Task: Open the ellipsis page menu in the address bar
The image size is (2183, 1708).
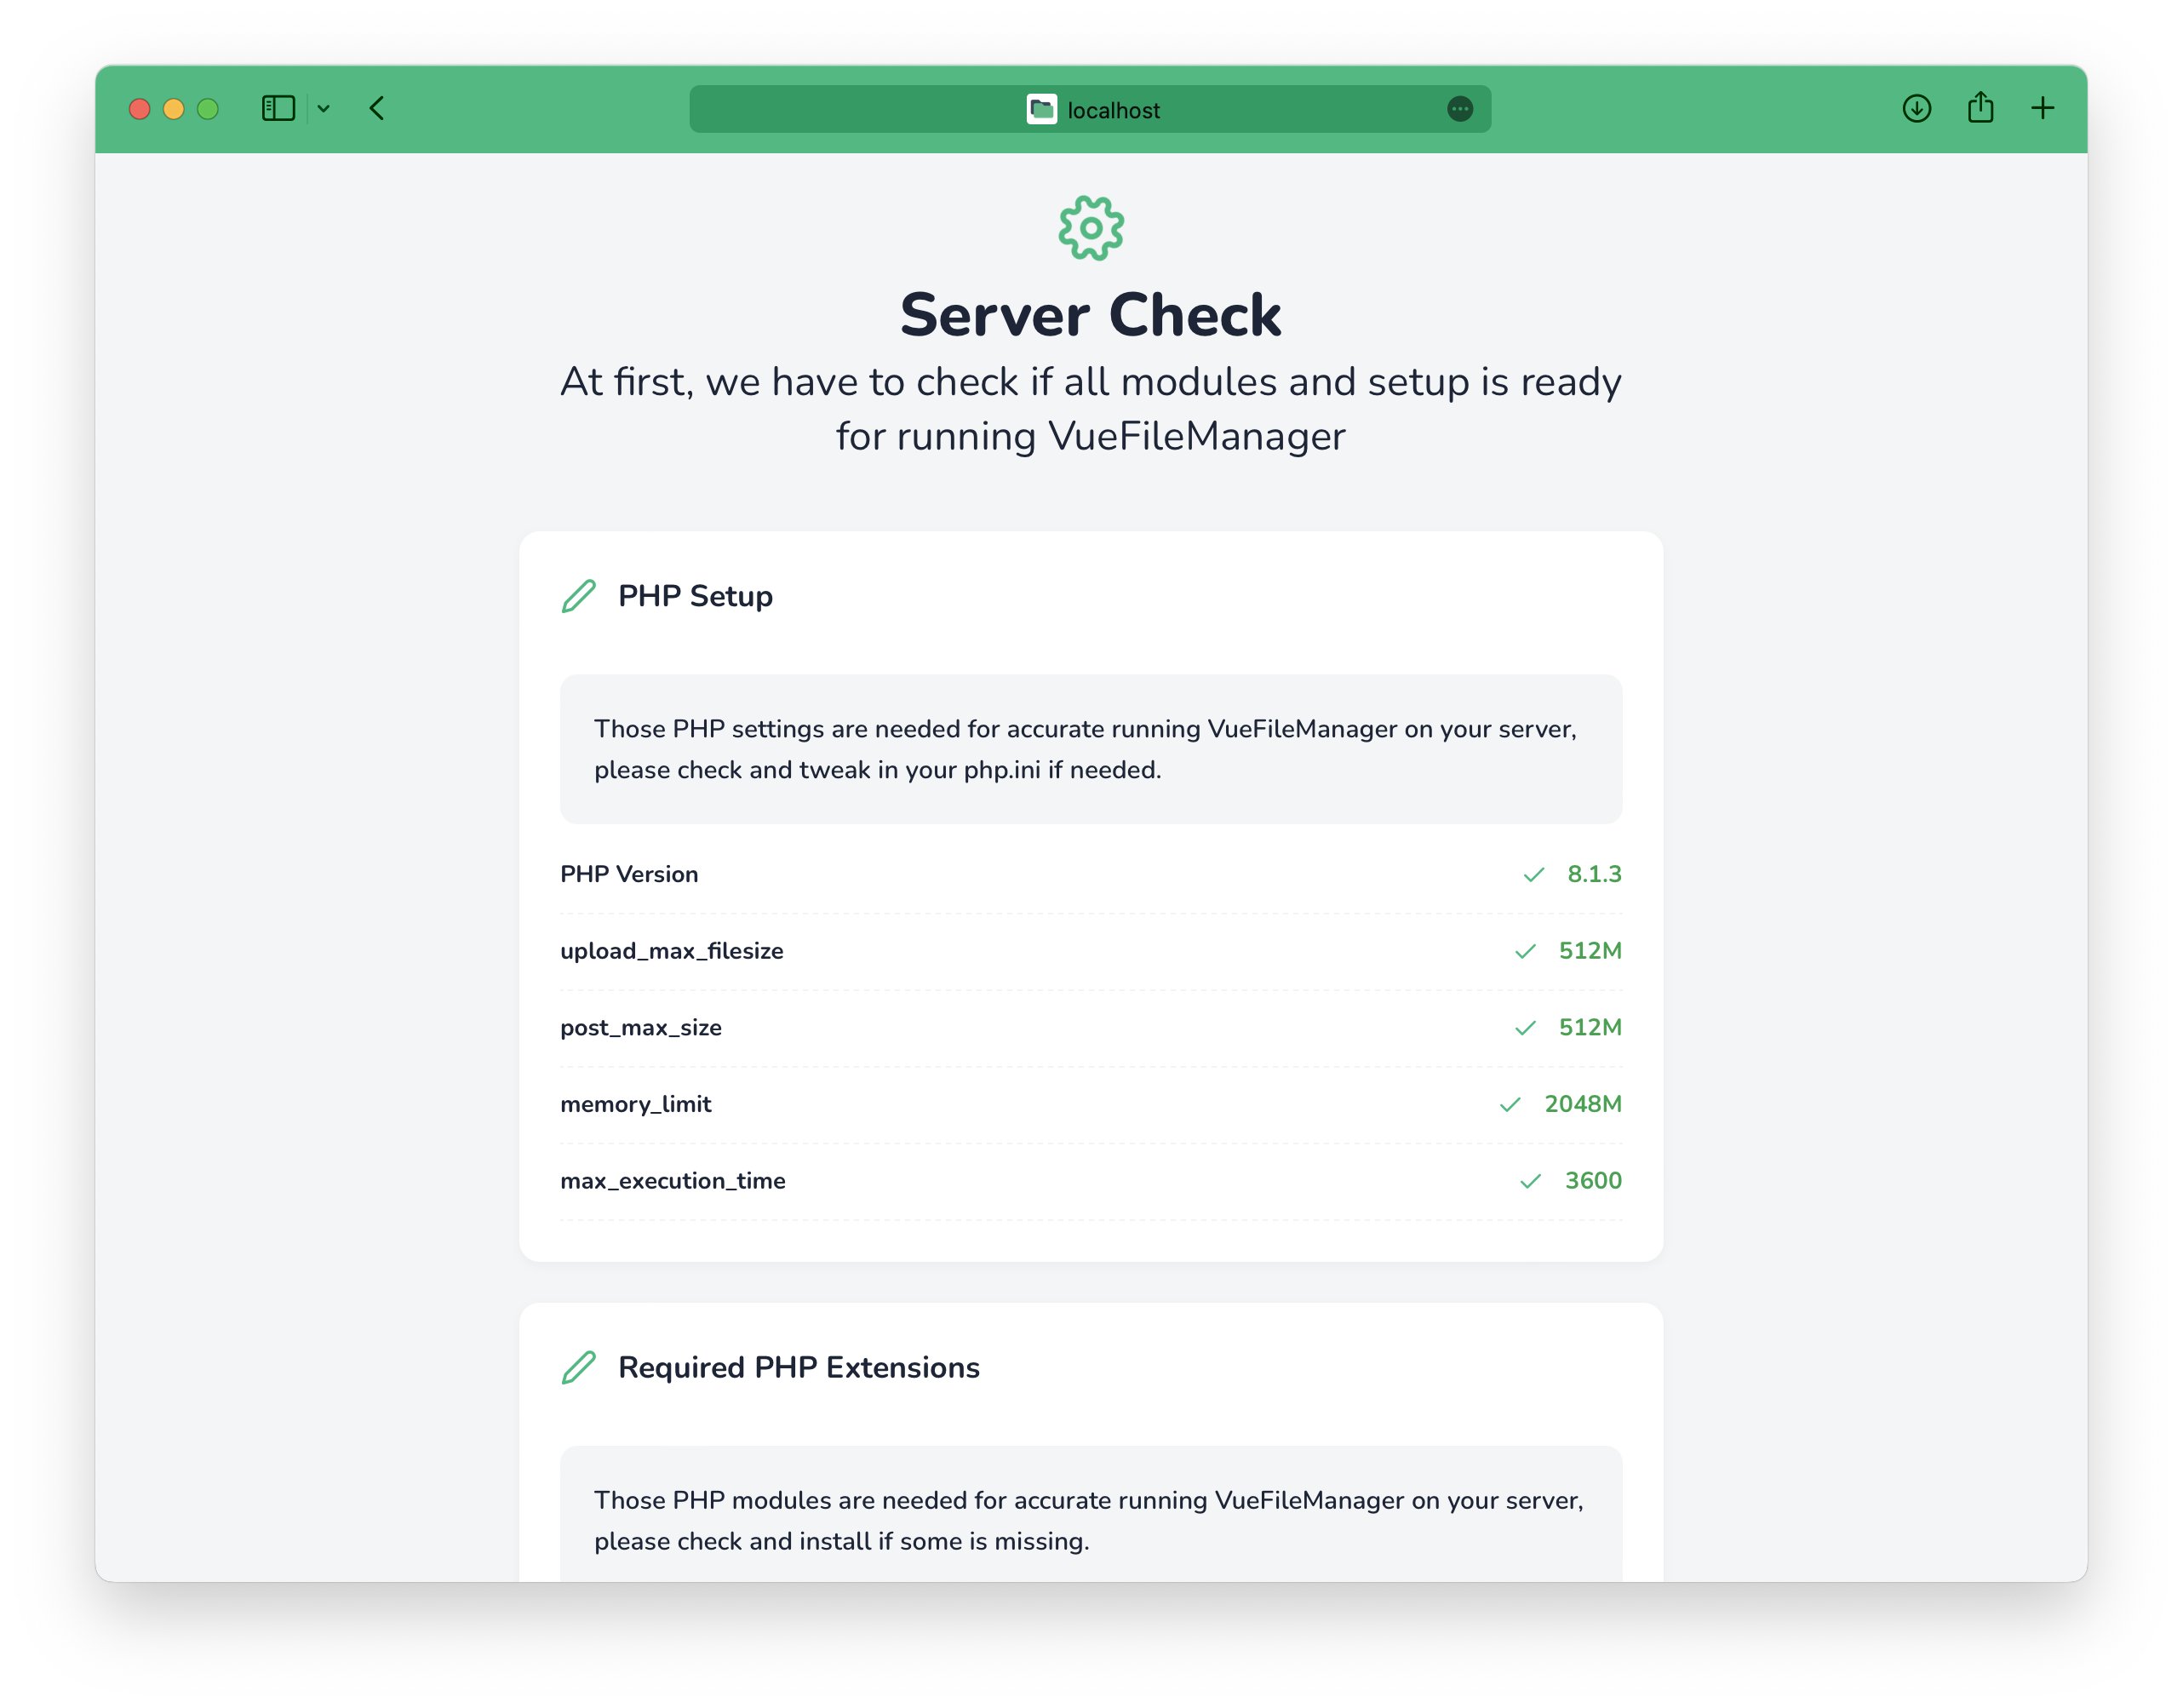Action: 1460,110
